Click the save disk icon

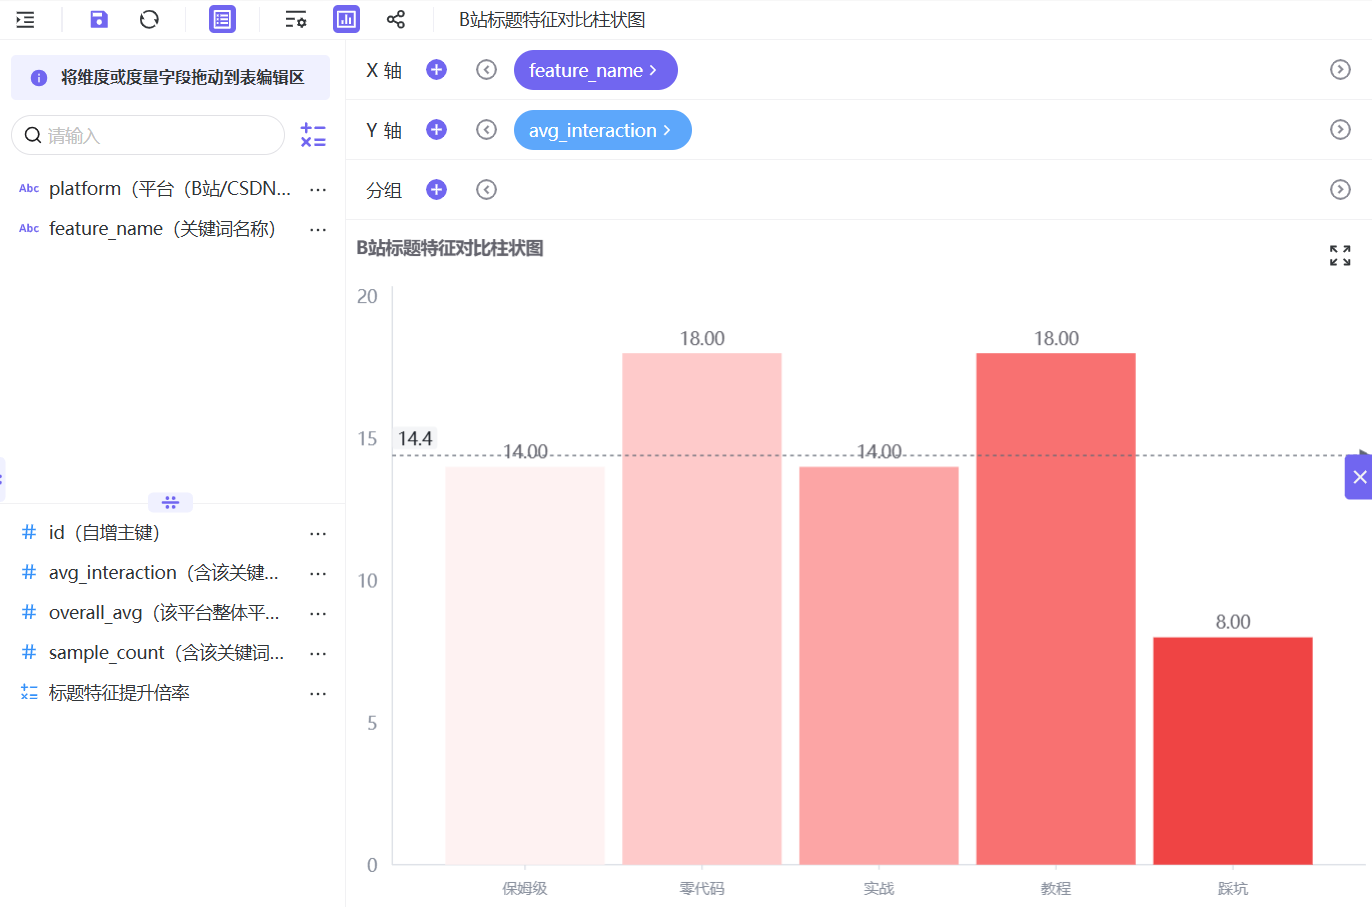coord(98,19)
